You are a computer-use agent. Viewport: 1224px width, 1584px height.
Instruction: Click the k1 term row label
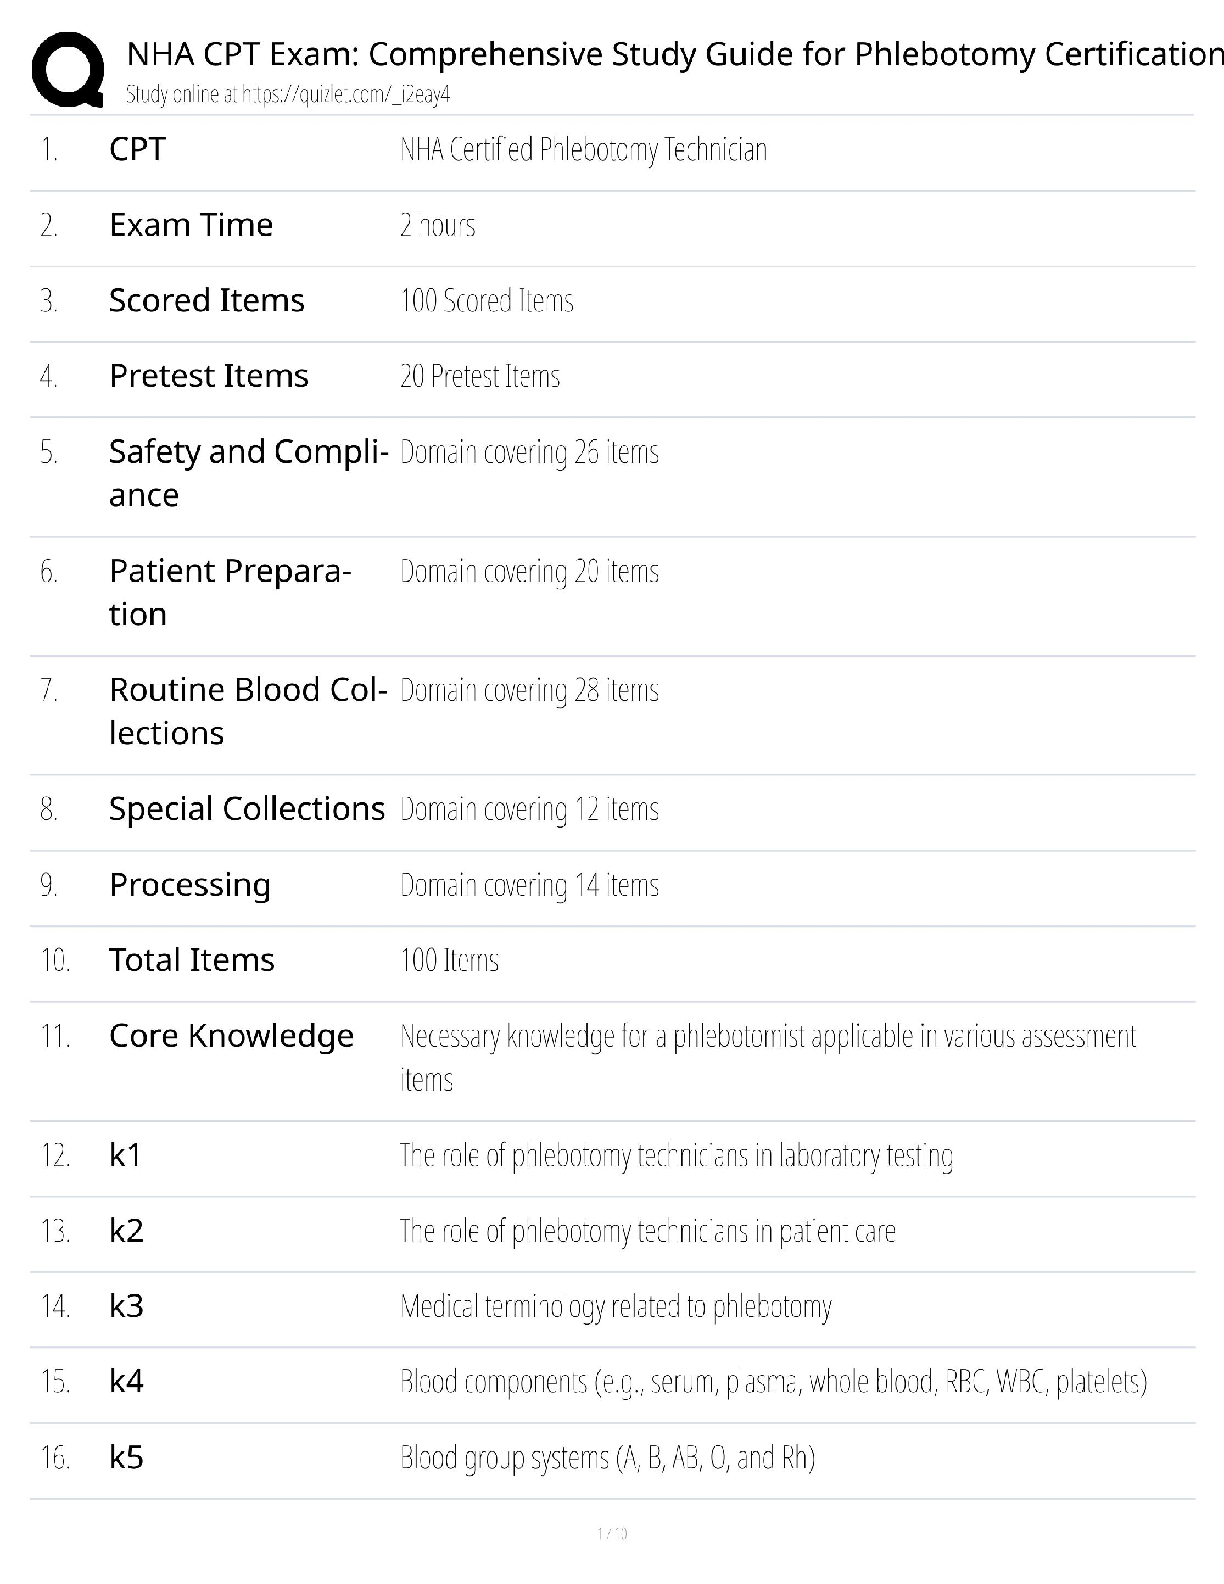coord(125,1156)
